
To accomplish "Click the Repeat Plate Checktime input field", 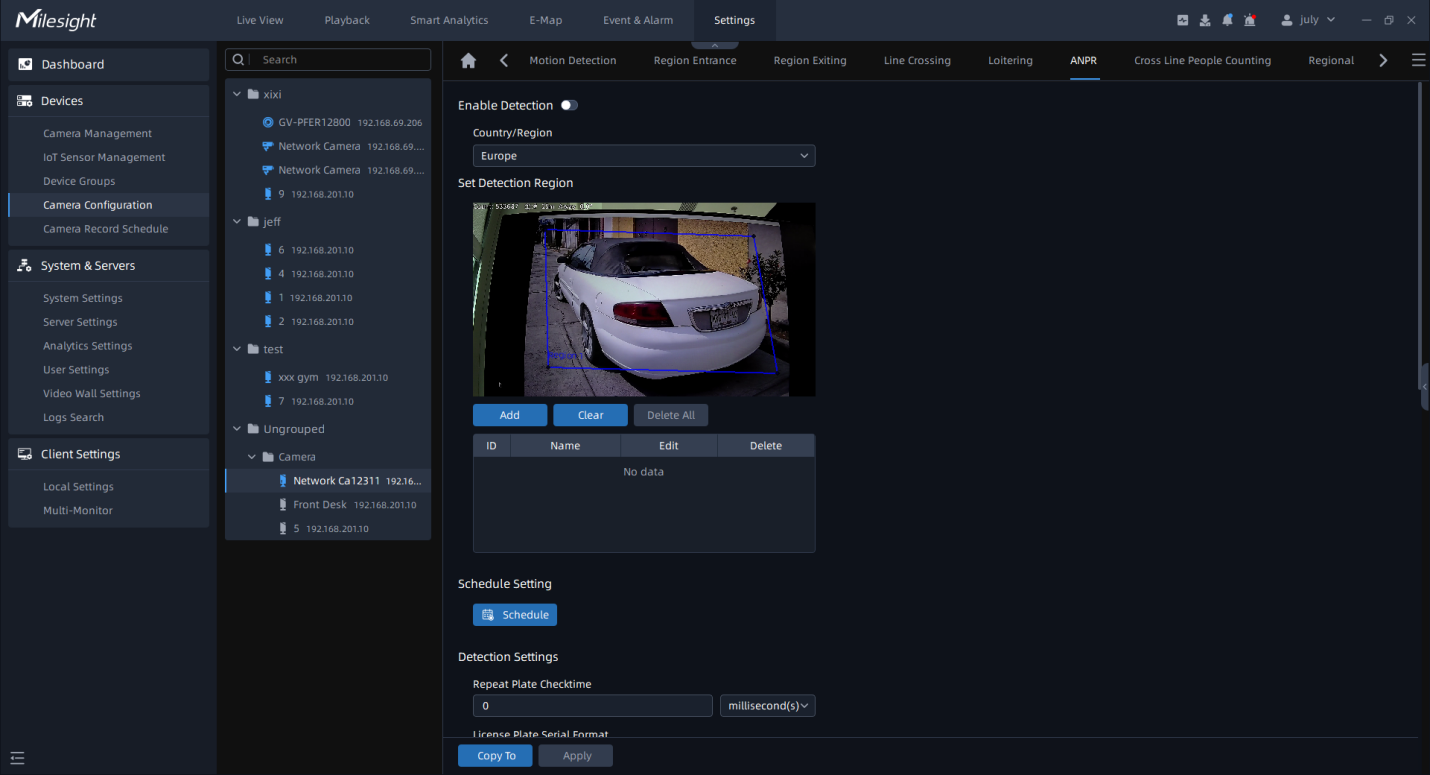I will pyautogui.click(x=592, y=706).
